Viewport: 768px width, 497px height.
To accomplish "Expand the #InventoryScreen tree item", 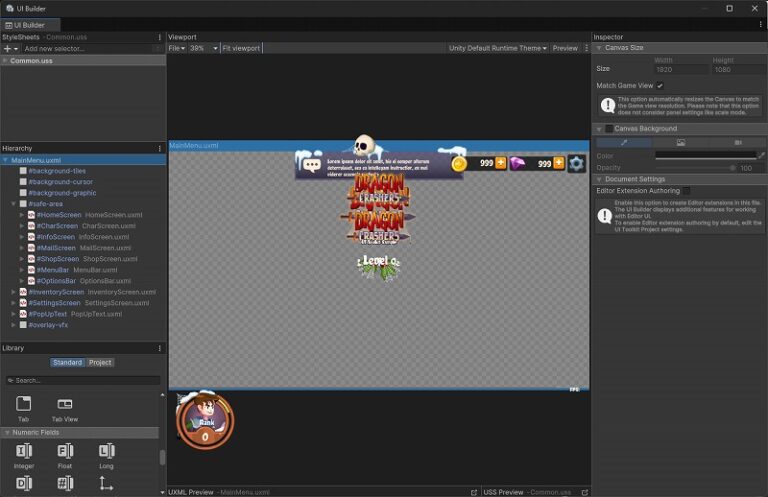I will (14, 292).
